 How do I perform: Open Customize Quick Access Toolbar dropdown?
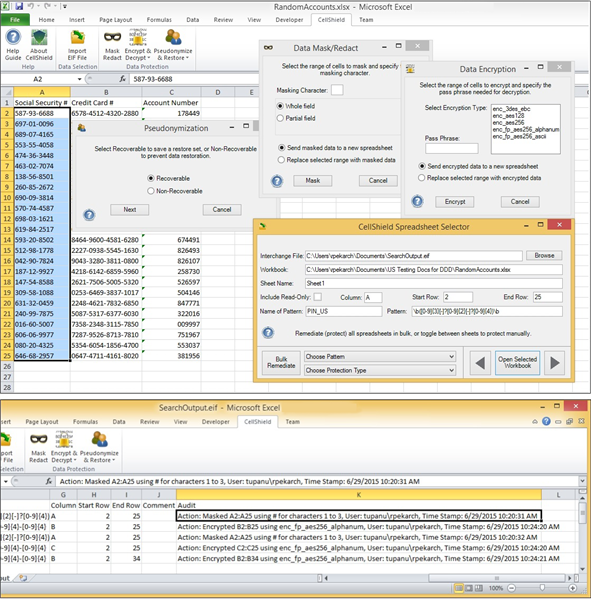coord(65,6)
